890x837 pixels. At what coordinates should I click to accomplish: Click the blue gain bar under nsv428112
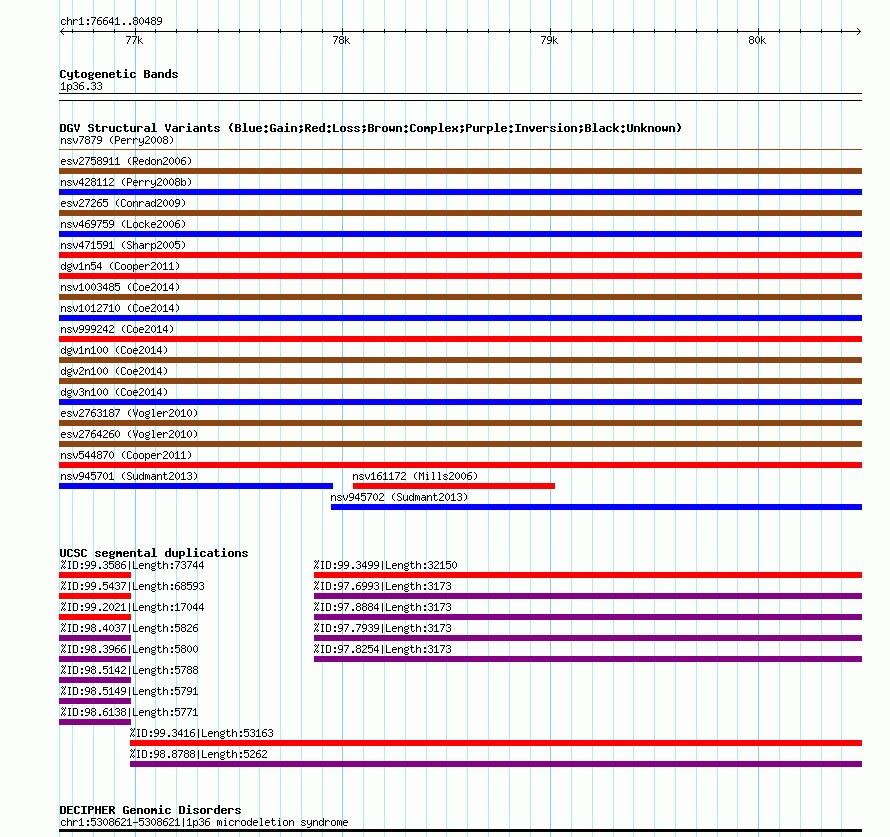(460, 192)
